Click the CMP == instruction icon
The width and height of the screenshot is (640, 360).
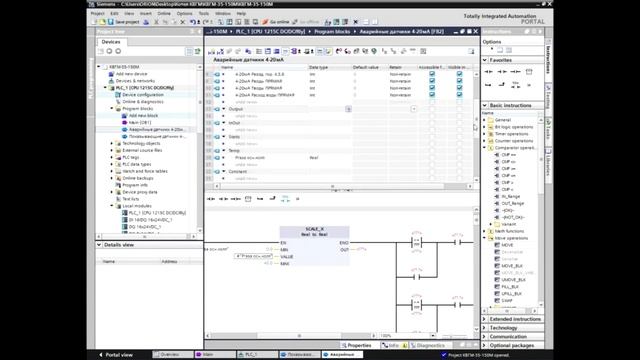coord(497,155)
